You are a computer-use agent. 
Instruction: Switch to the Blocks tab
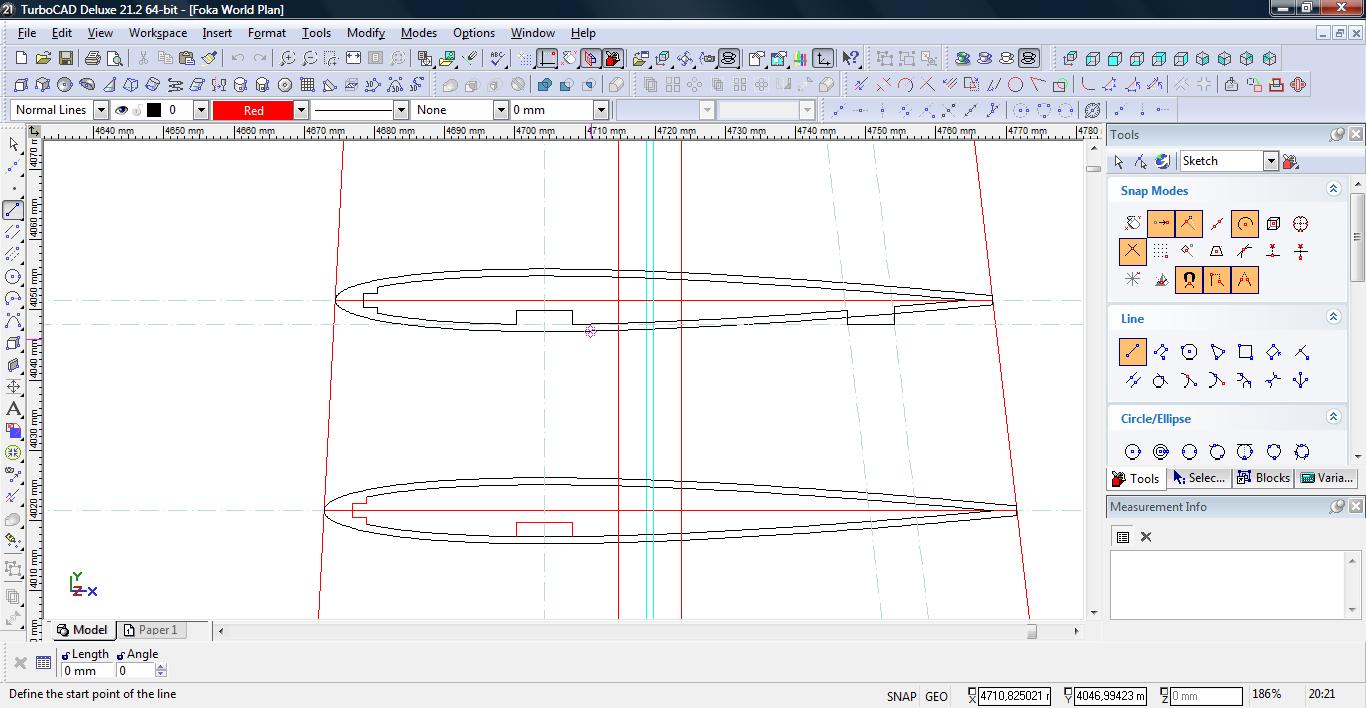[1264, 478]
